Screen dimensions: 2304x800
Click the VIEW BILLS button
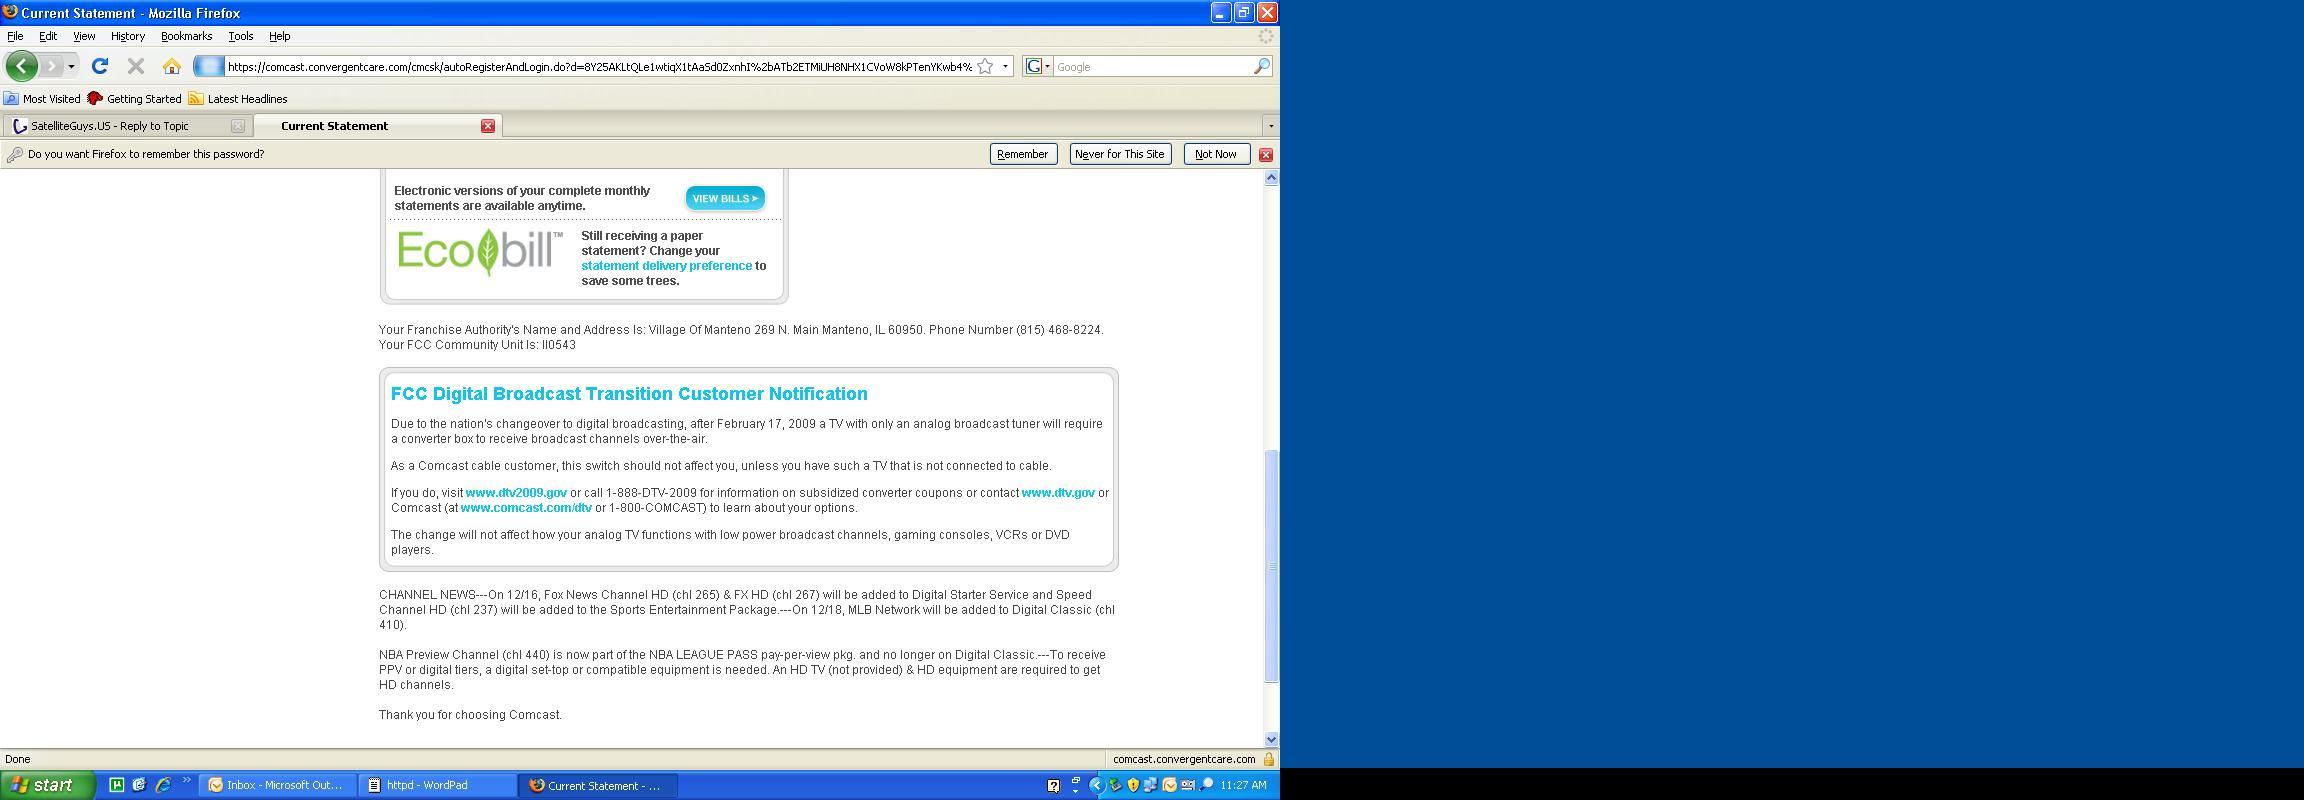coord(725,198)
